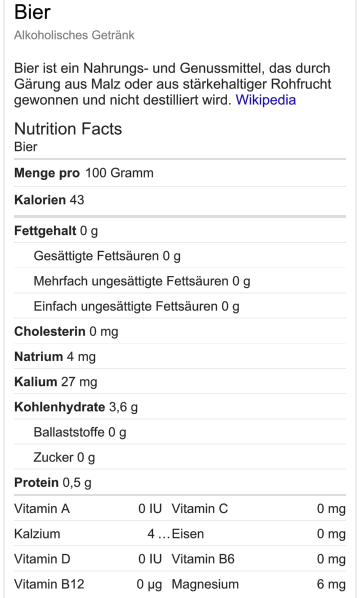Select the Vitamin B12 label
Image resolution: width=360 pixels, height=598 pixels.
pos(49,584)
